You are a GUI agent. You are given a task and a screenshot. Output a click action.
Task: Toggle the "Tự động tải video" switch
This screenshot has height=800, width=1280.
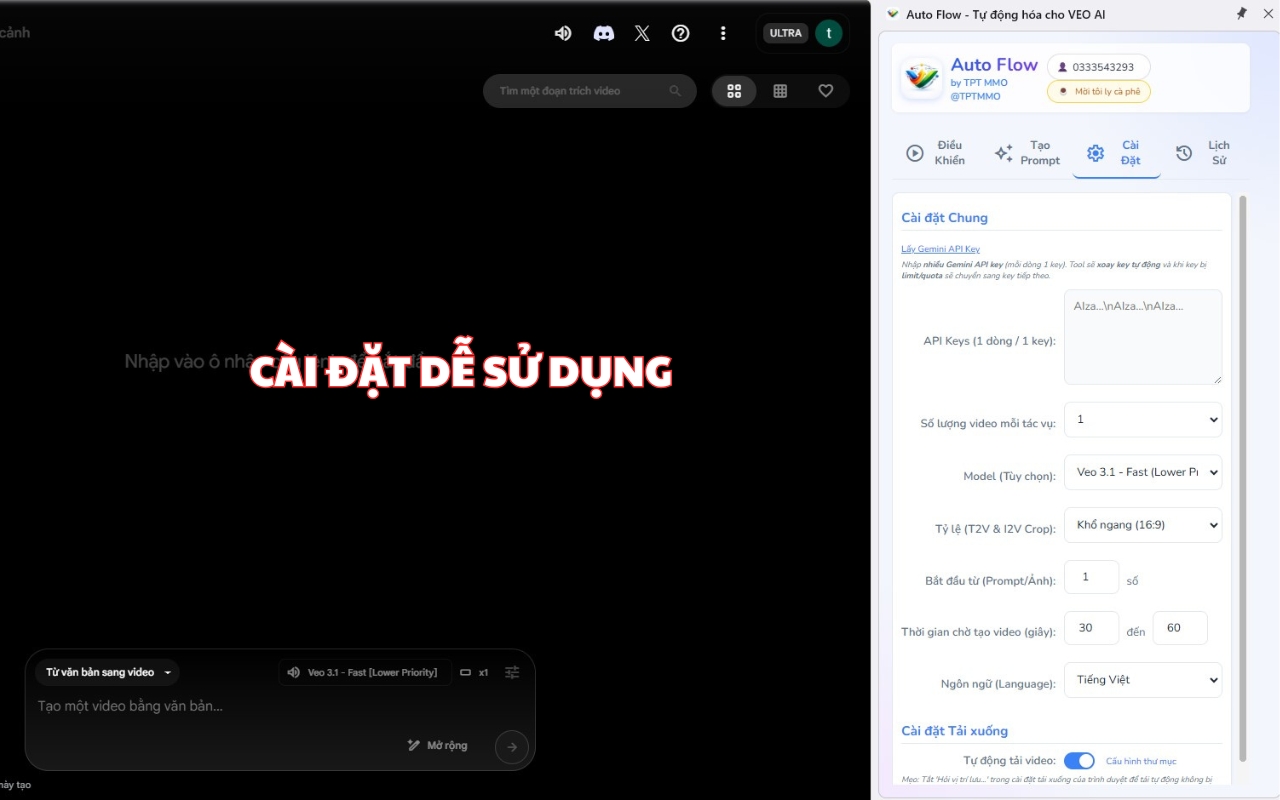[1079, 761]
